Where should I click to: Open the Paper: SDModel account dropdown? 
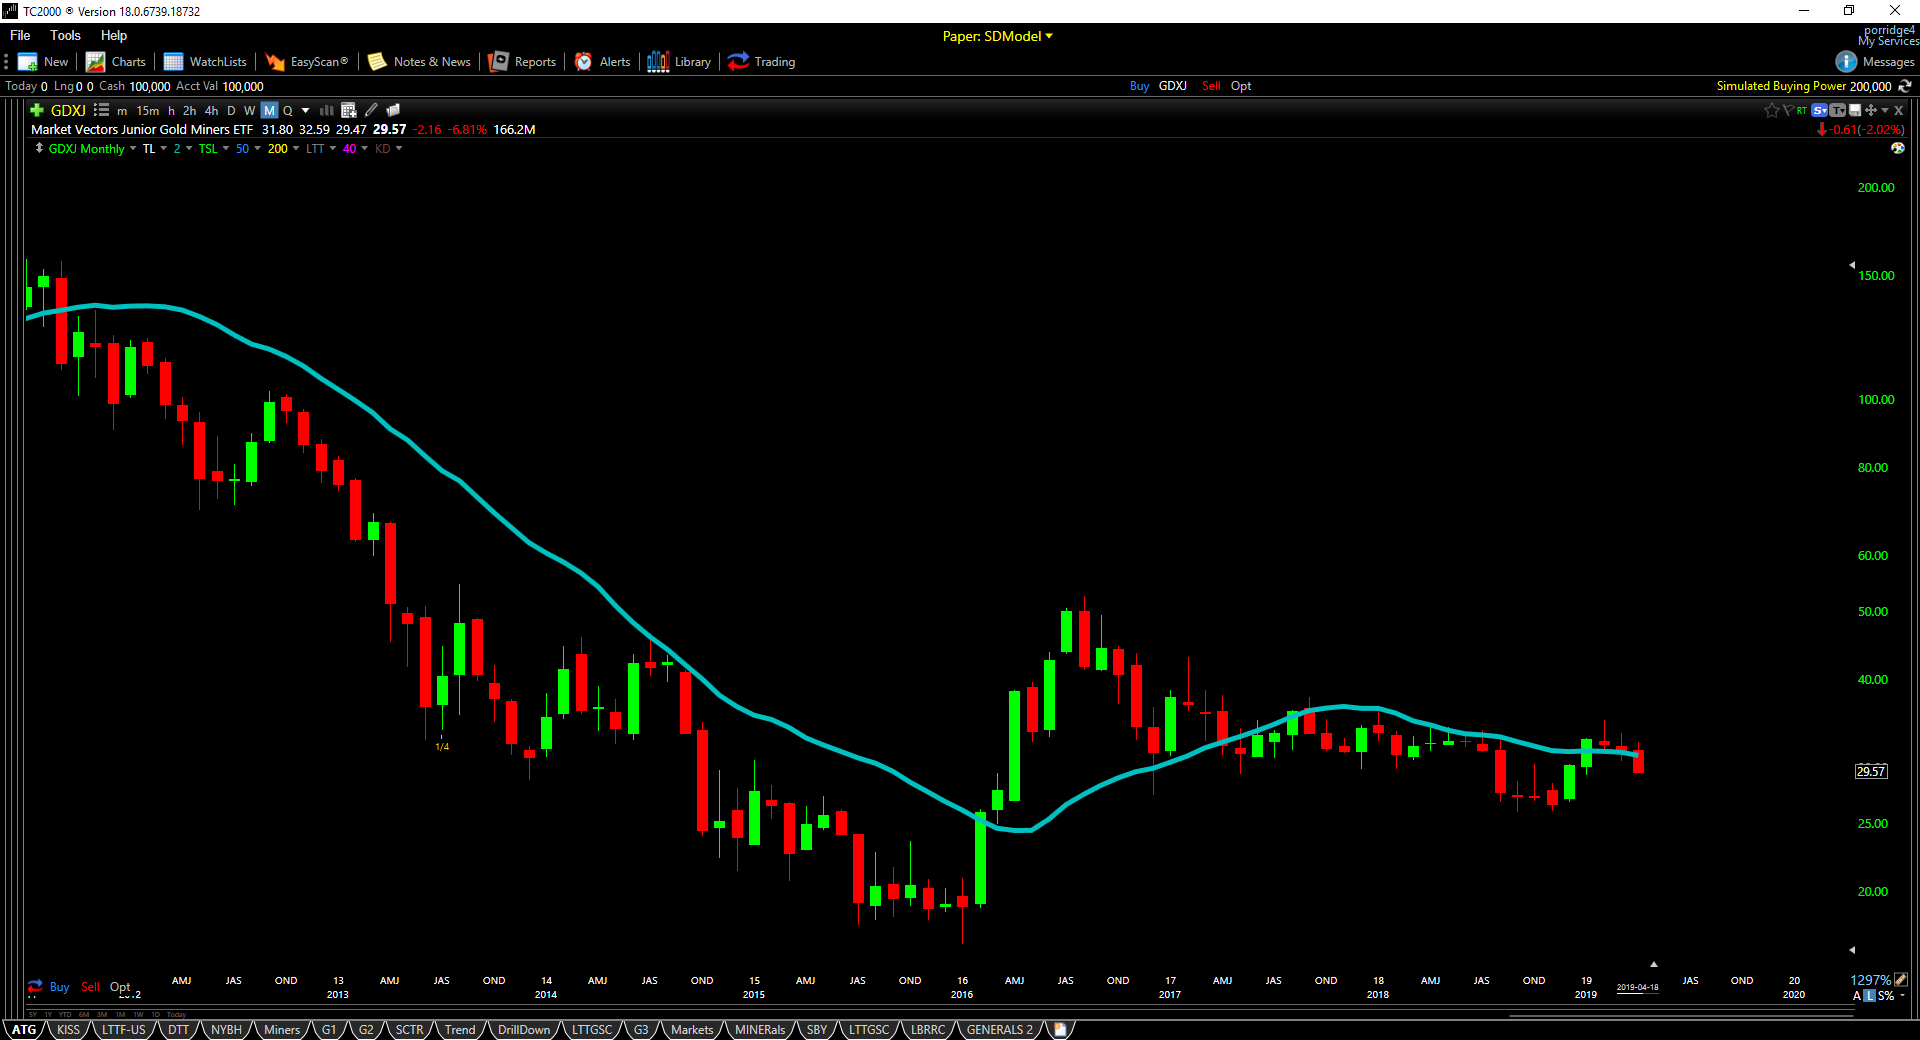998,36
